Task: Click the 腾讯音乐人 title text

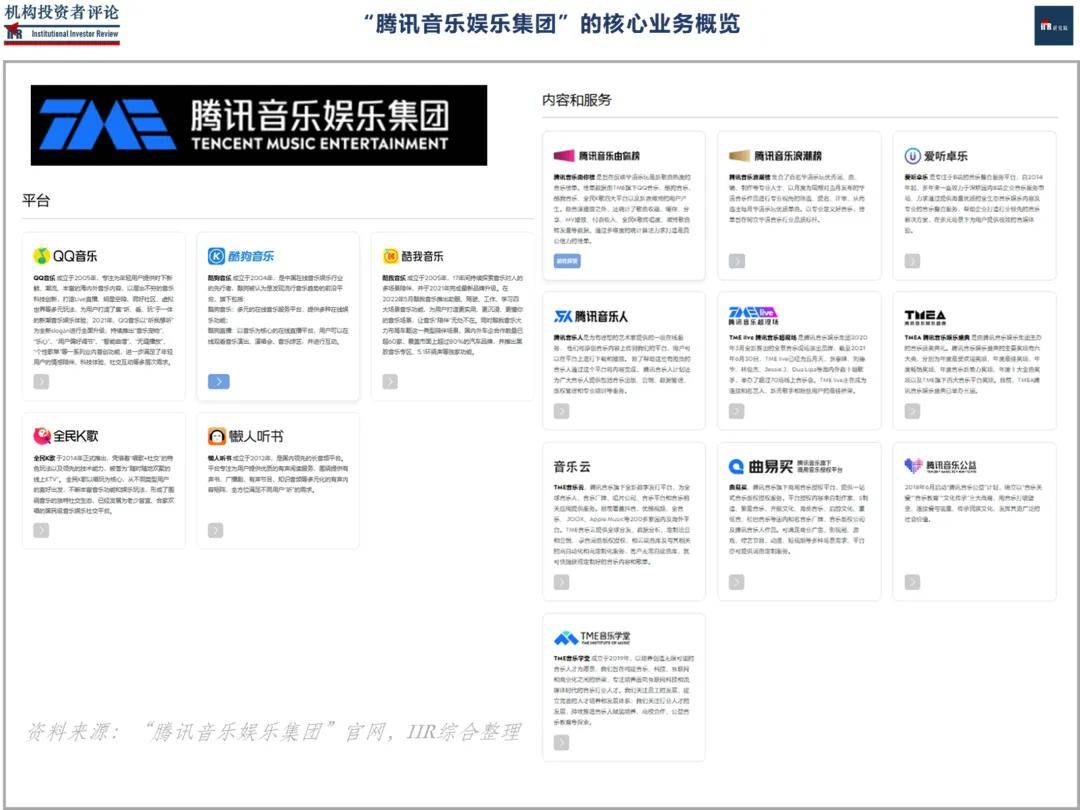Action: (x=601, y=317)
